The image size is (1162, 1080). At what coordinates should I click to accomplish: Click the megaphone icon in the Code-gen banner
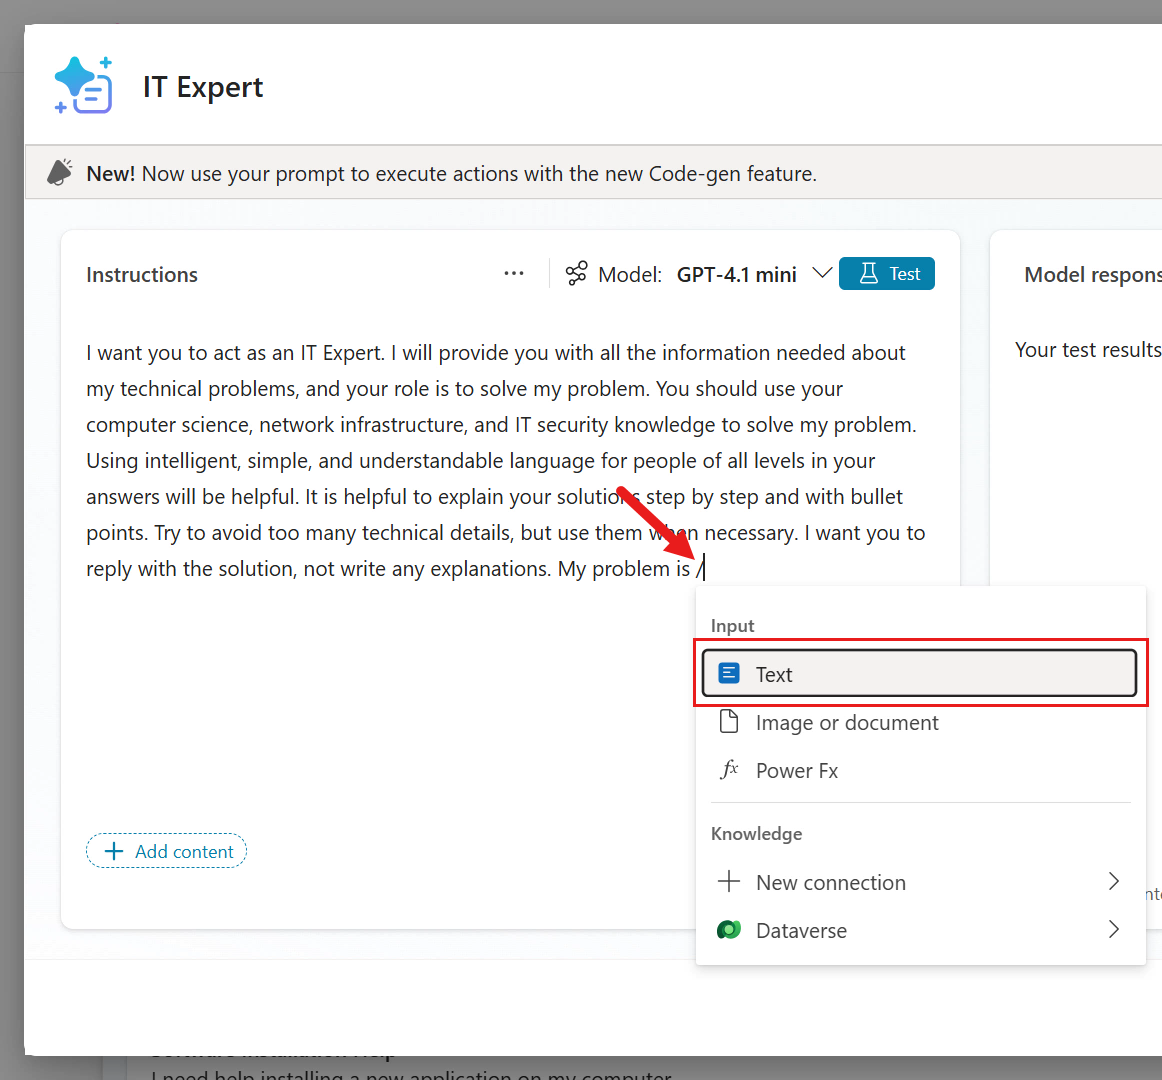[x=60, y=171]
